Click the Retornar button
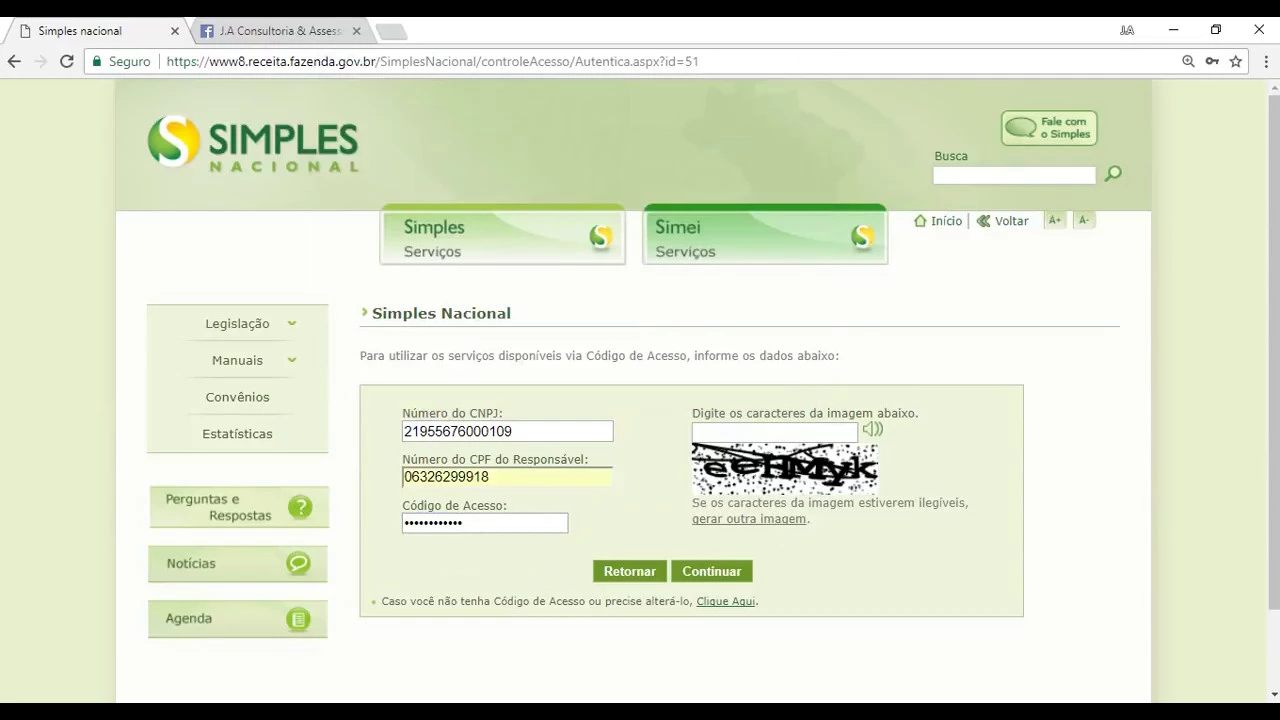The height and width of the screenshot is (720, 1280). pyautogui.click(x=630, y=571)
